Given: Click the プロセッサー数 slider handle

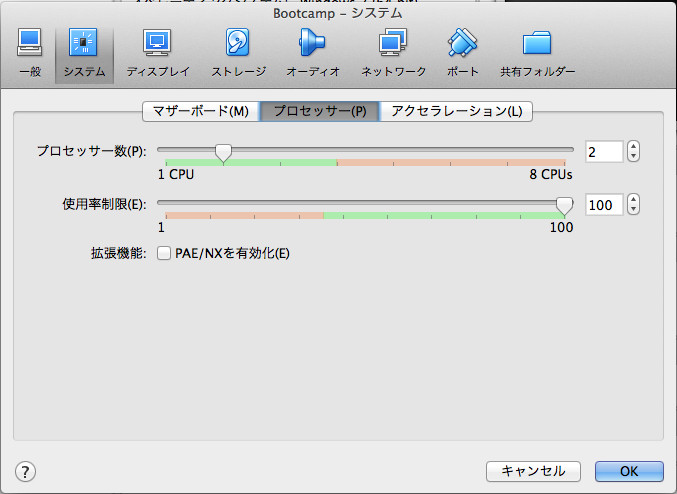Looking at the screenshot, I should coord(223,153).
